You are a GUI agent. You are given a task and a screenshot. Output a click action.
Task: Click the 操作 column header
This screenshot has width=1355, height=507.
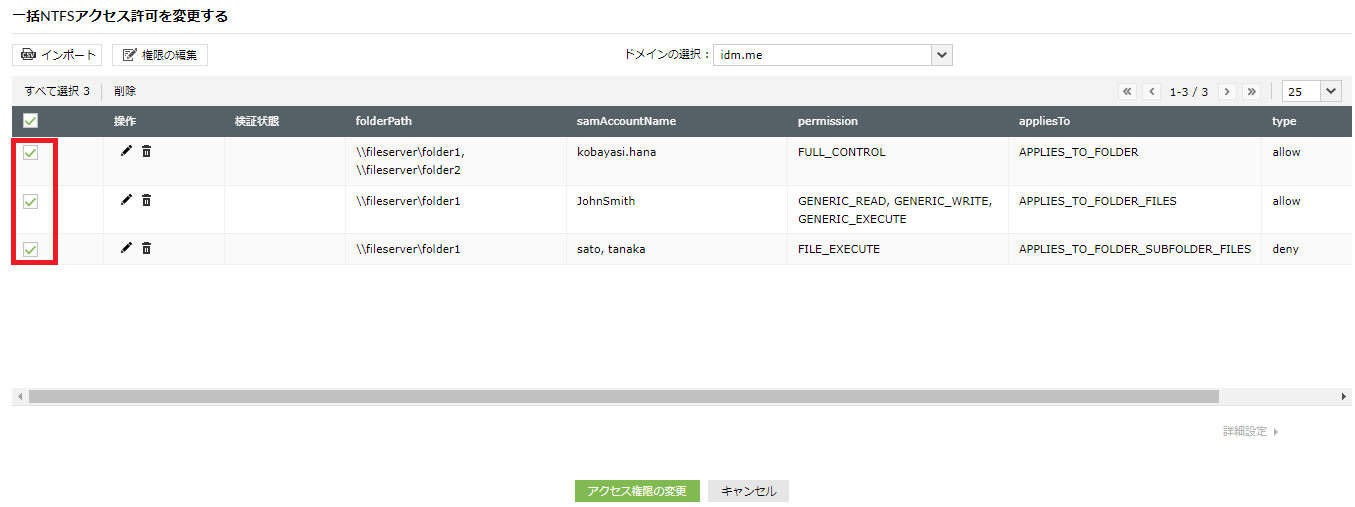coord(125,121)
